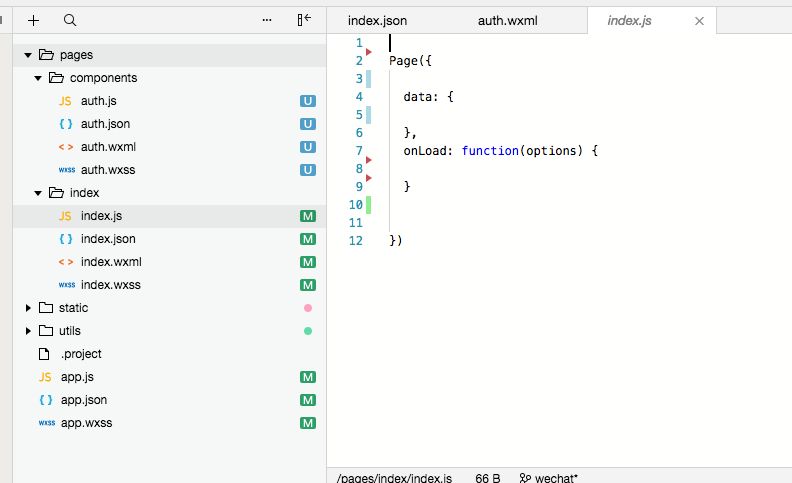Click the pages folder icon
This screenshot has width=792, height=483.
[46, 55]
